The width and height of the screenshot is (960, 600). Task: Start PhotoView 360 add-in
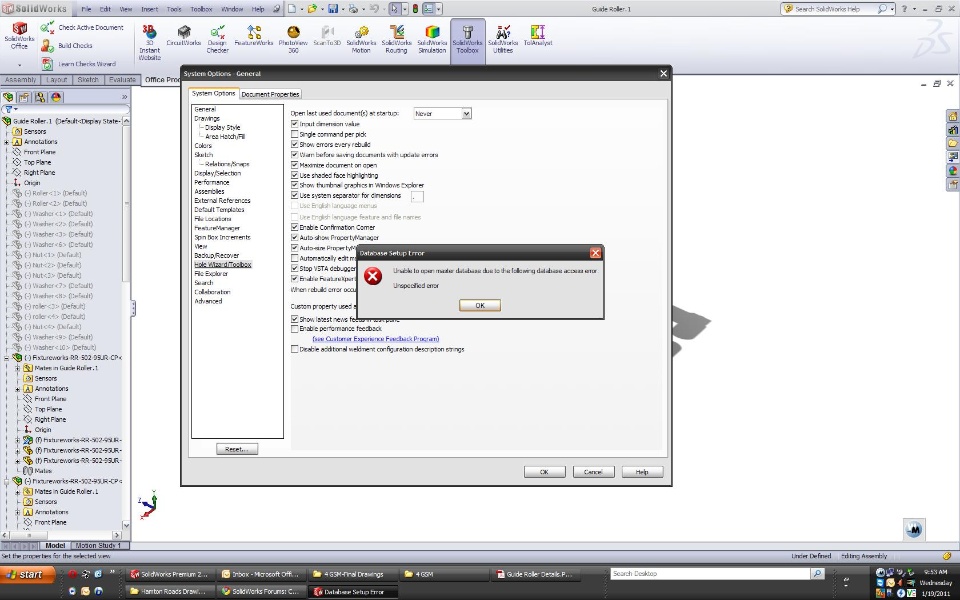pos(293,39)
